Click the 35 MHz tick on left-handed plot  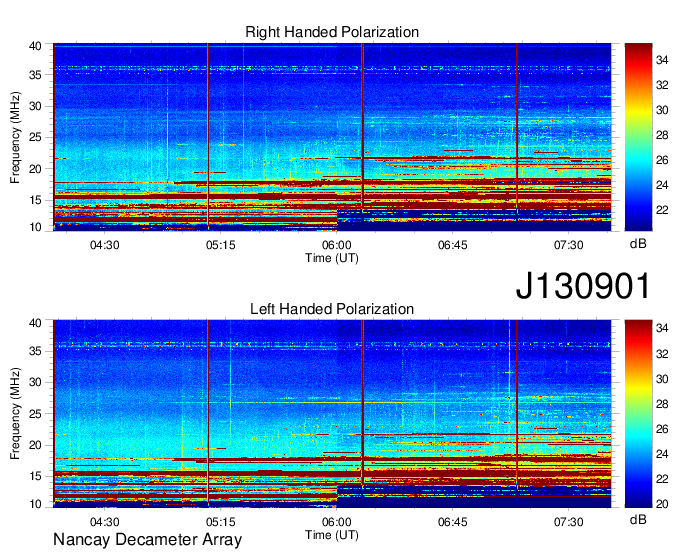coord(36,351)
